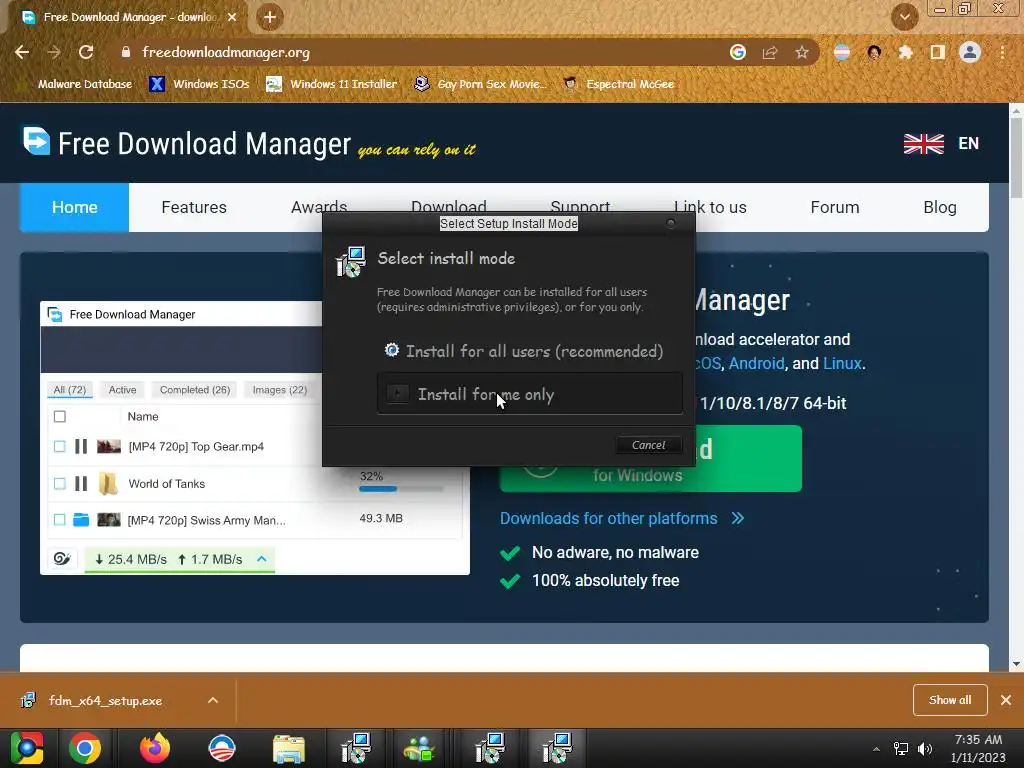1024x768 pixels.
Task: Click the Active filter in preview
Action: coord(122,390)
